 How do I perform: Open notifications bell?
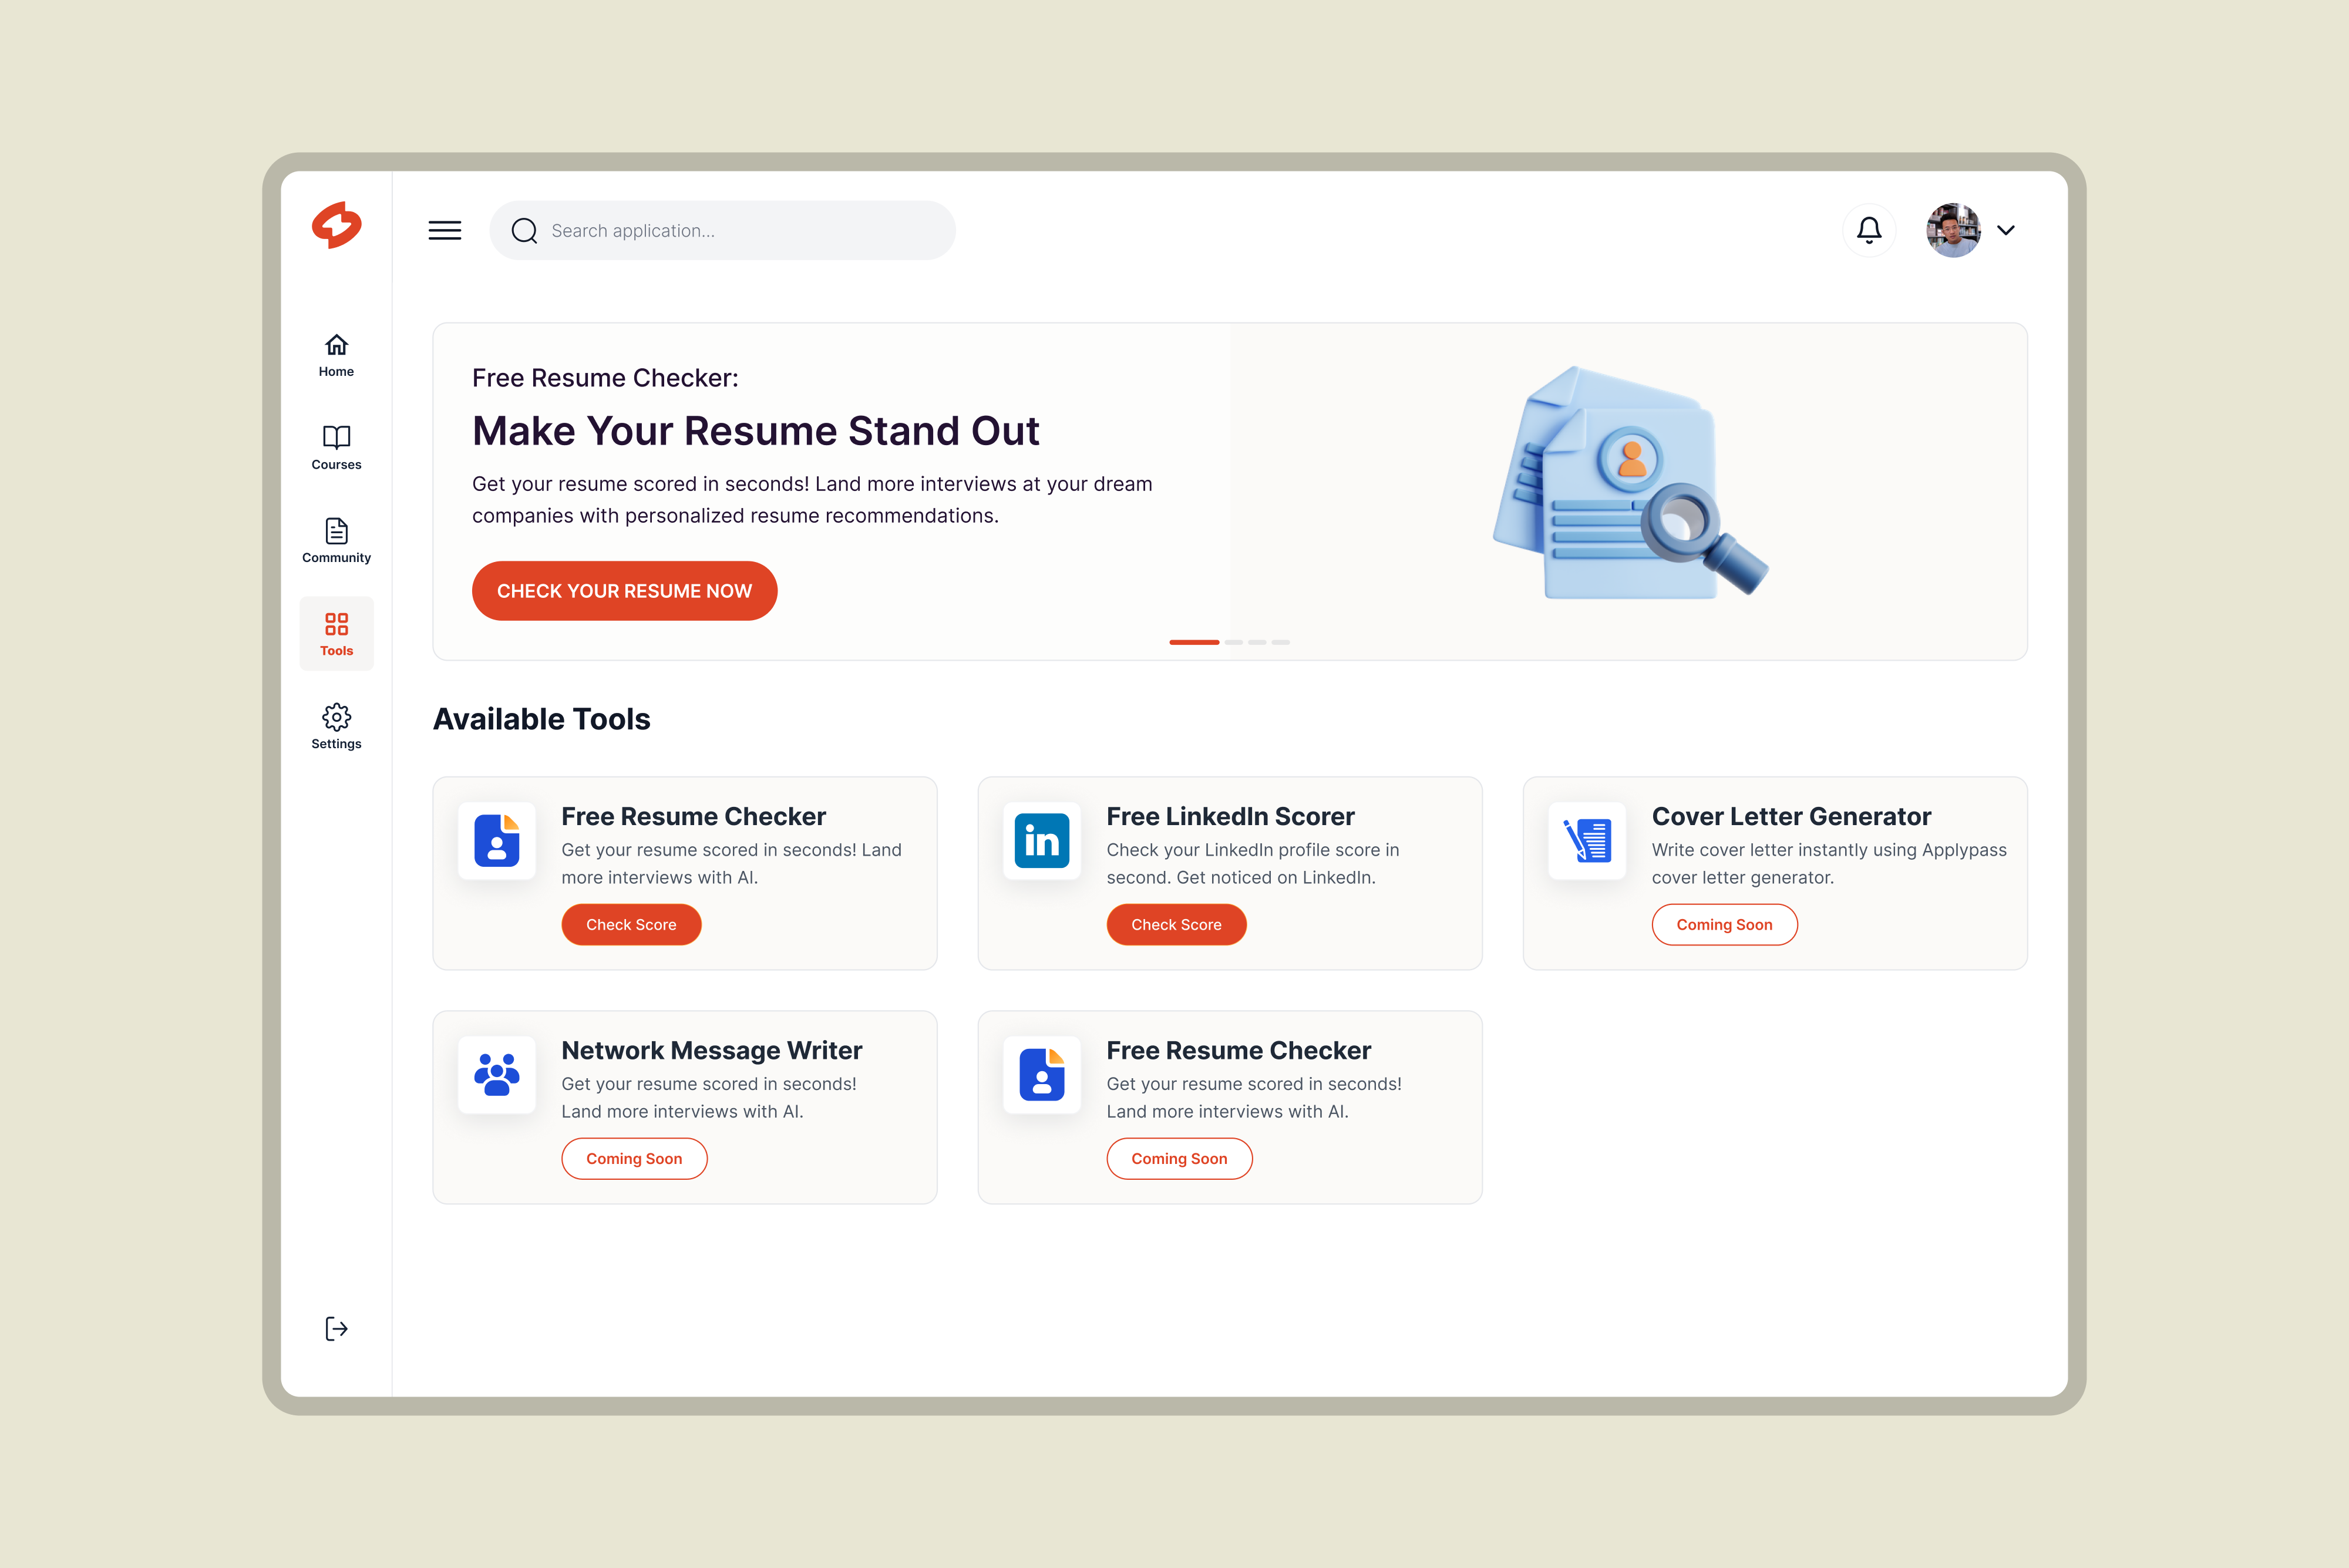(1868, 231)
